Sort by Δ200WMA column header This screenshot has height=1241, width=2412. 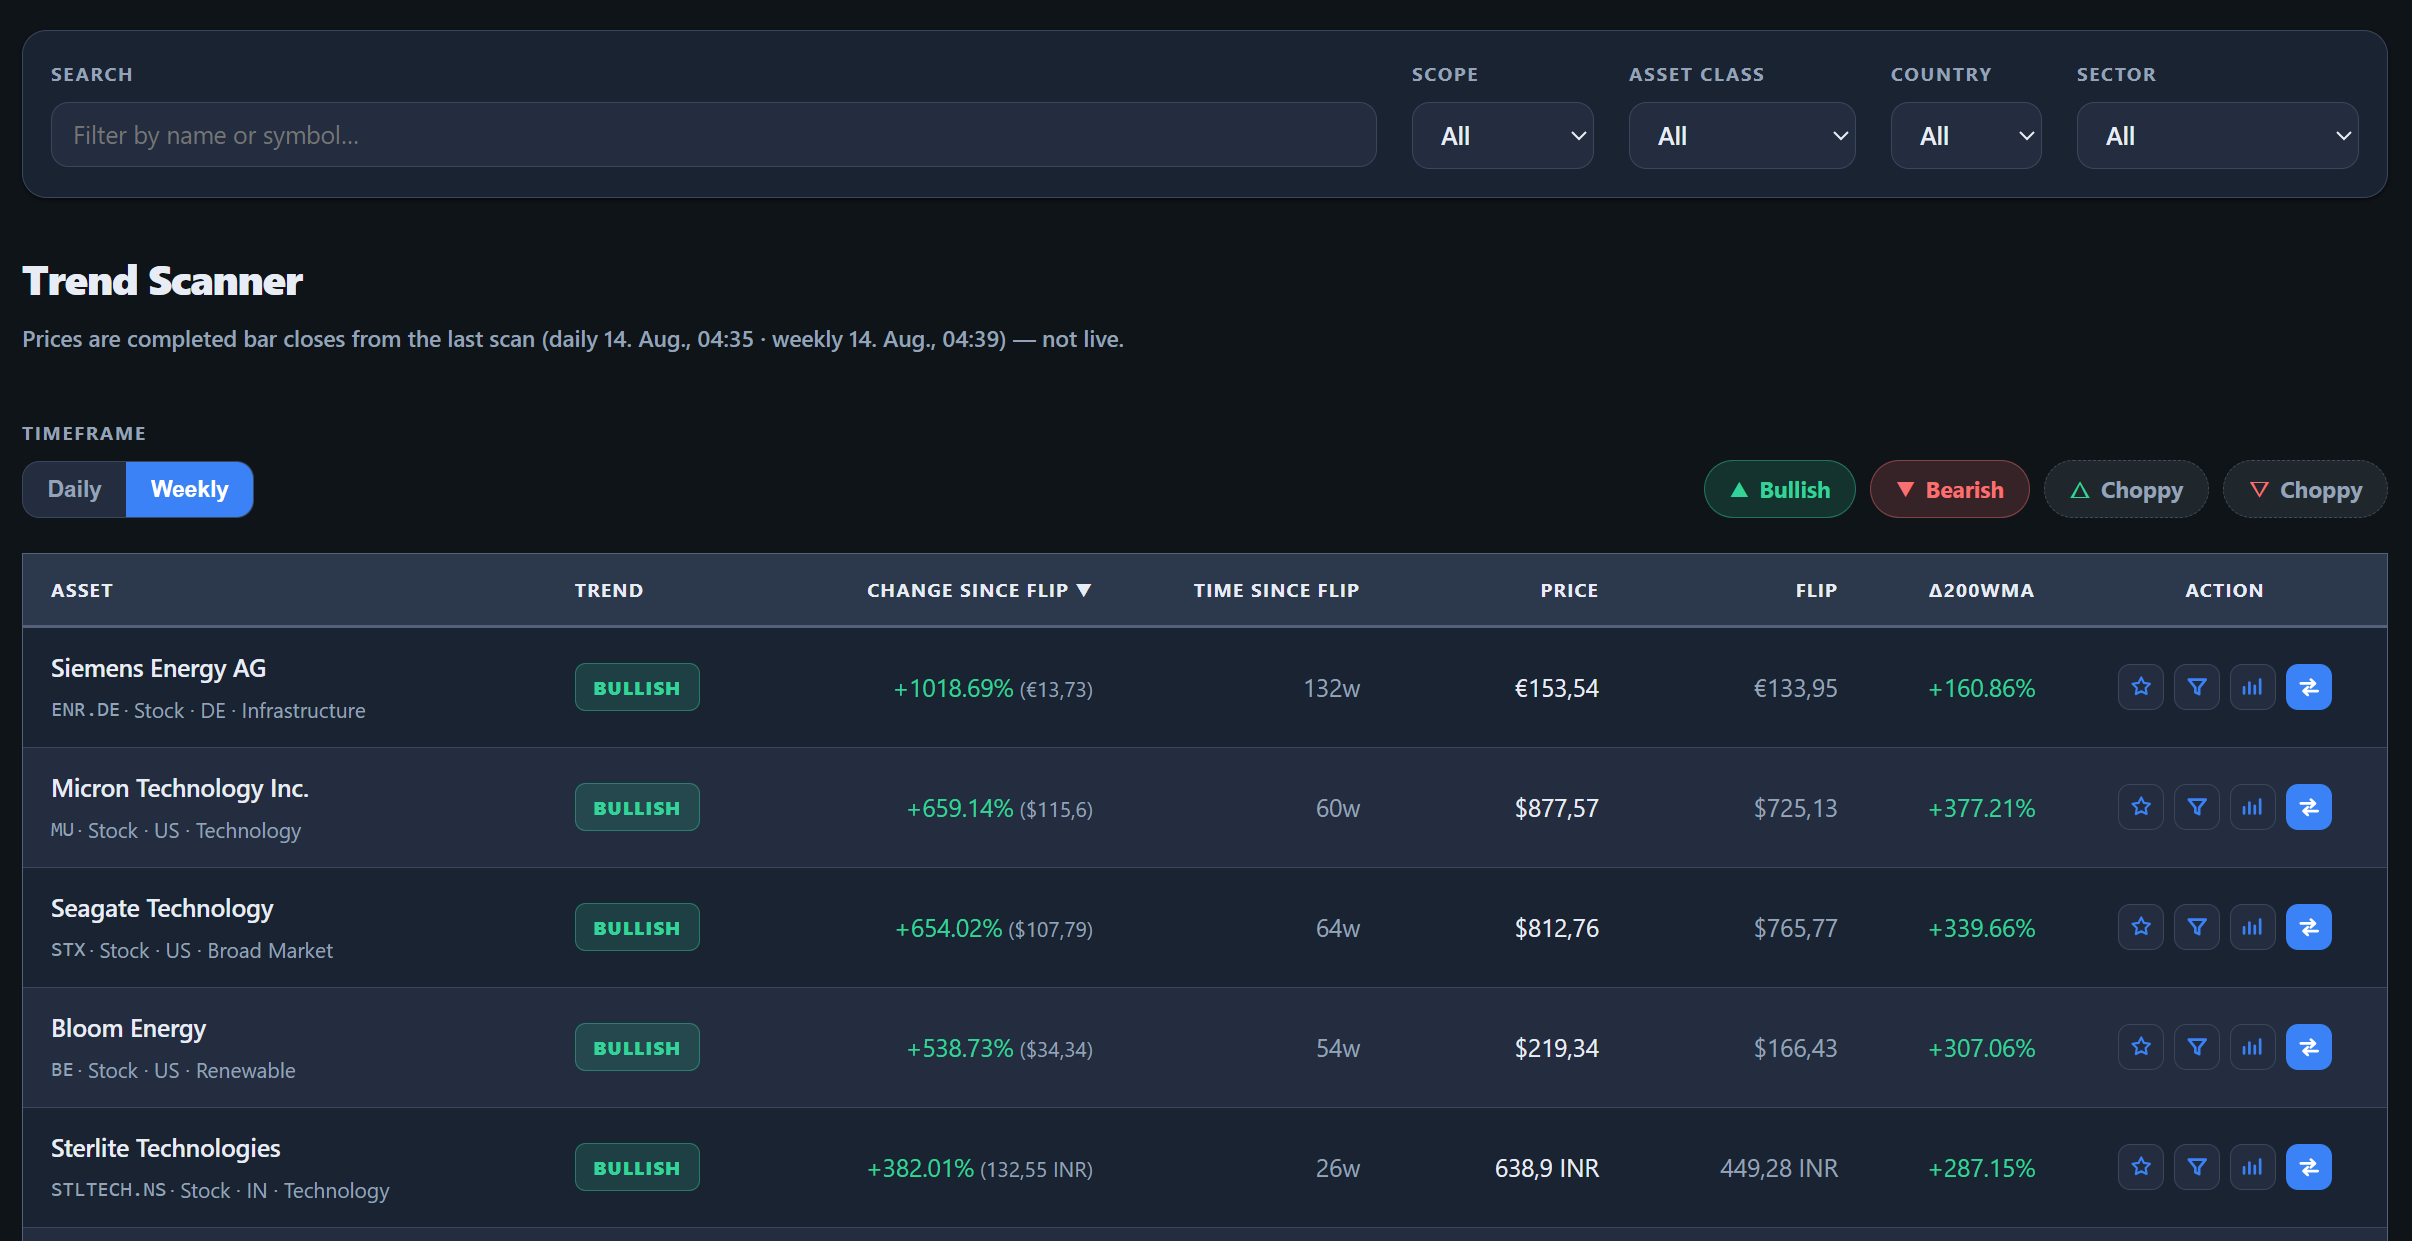[x=1981, y=590]
